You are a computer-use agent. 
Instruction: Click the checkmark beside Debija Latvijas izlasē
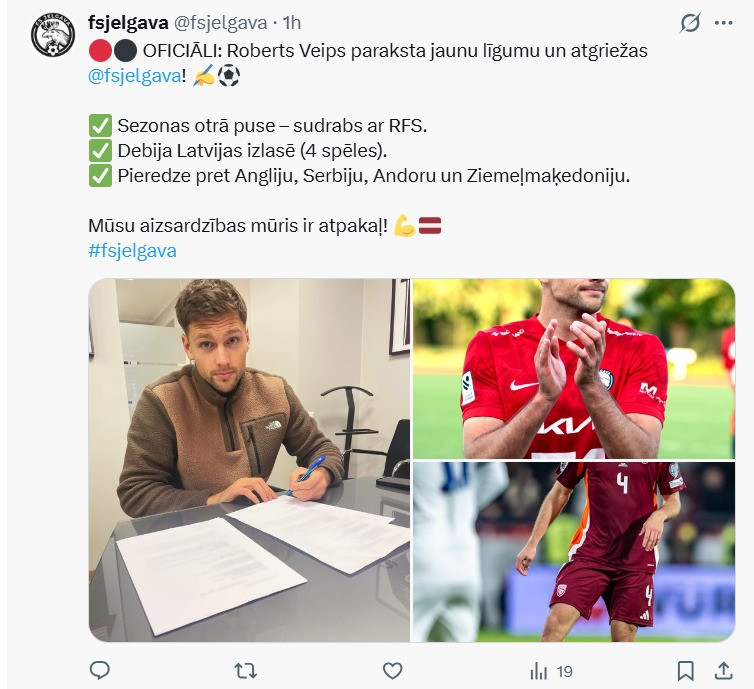(x=100, y=151)
